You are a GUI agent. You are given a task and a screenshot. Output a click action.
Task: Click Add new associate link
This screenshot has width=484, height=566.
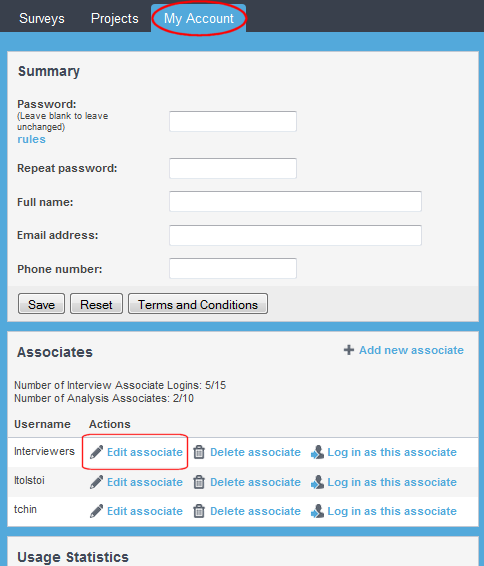[x=411, y=350]
